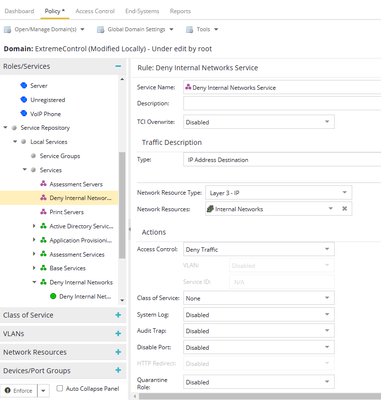This screenshot has height=400, width=381.
Task: Toggle the Auto Collapse Panel checkbox
Action: pos(60,388)
